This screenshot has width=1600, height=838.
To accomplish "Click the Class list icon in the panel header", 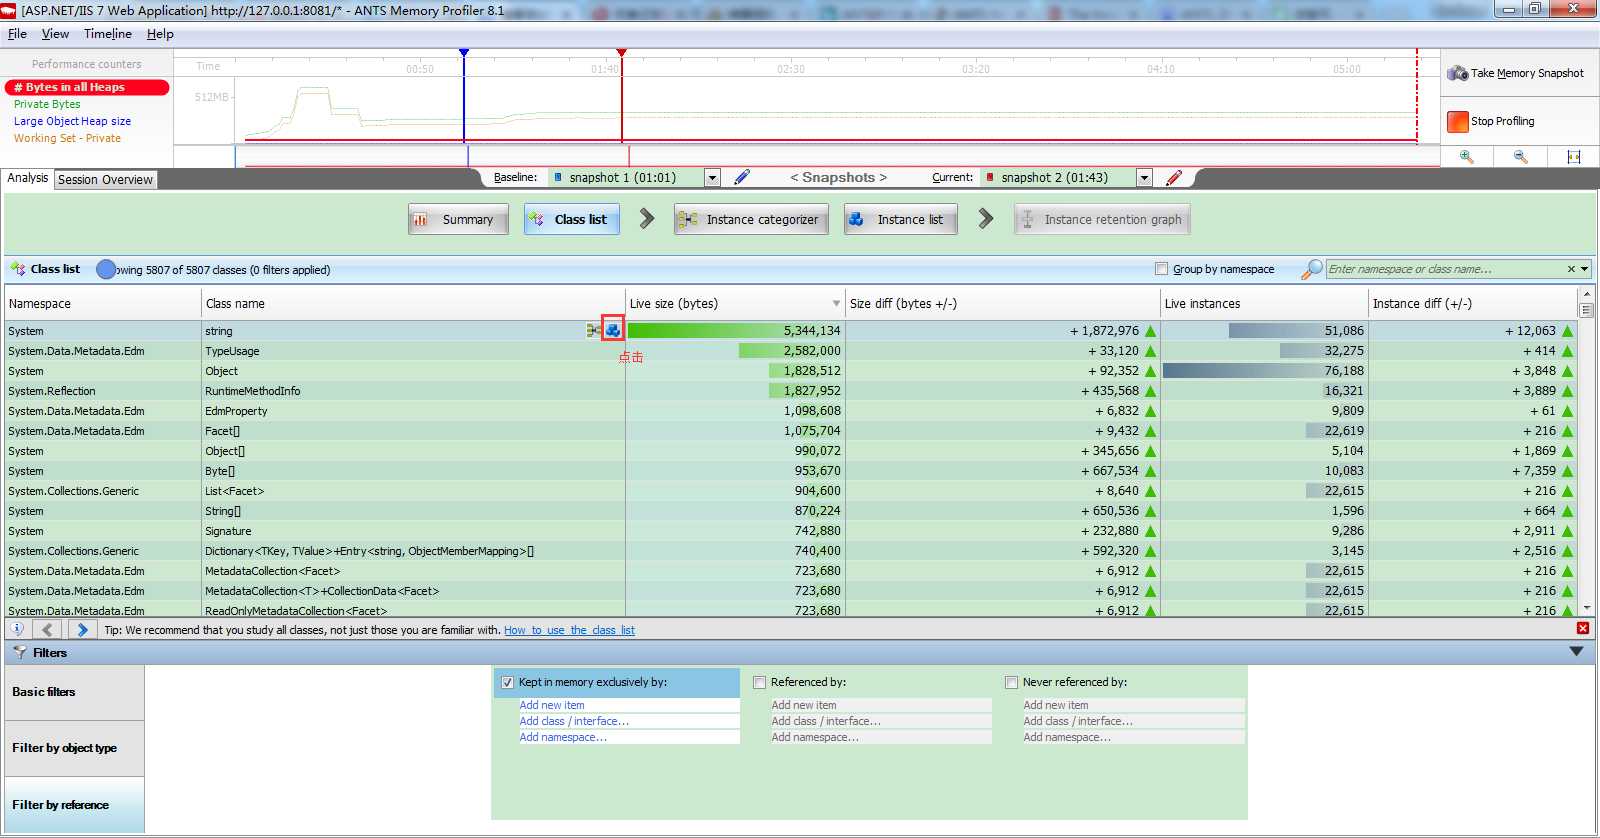I will coord(18,269).
